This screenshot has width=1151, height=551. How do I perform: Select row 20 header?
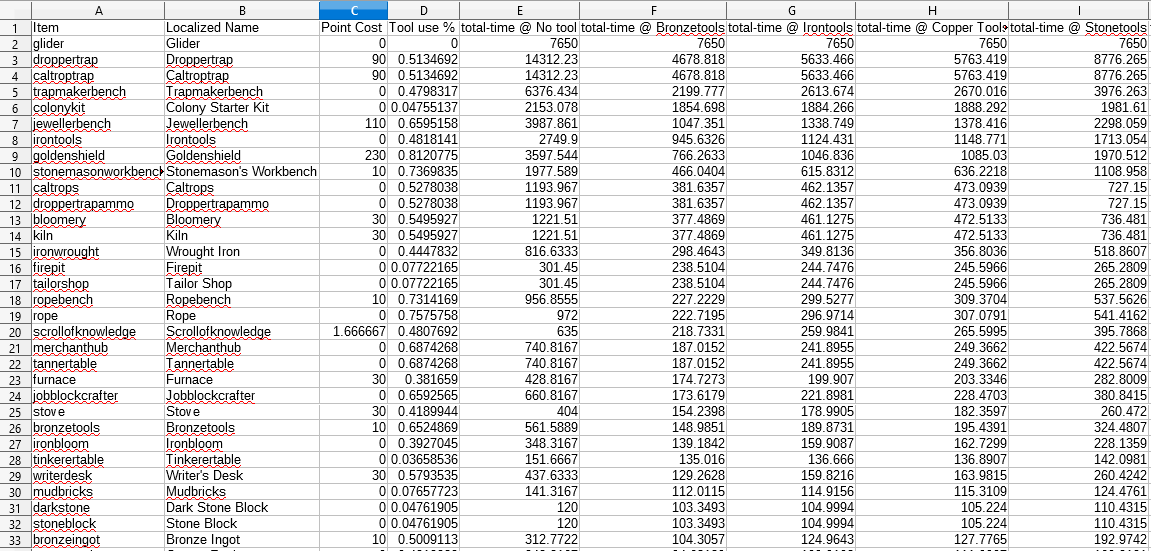tap(15, 332)
